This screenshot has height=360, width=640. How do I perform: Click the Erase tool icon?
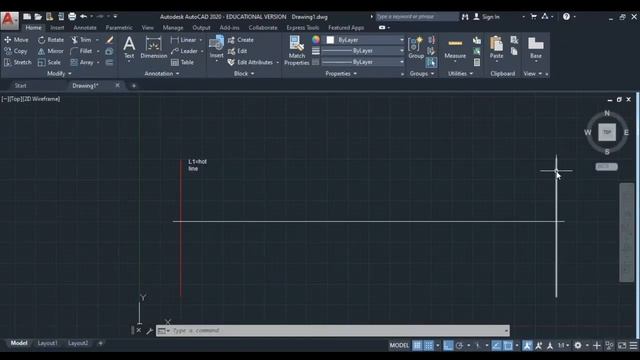coord(109,40)
